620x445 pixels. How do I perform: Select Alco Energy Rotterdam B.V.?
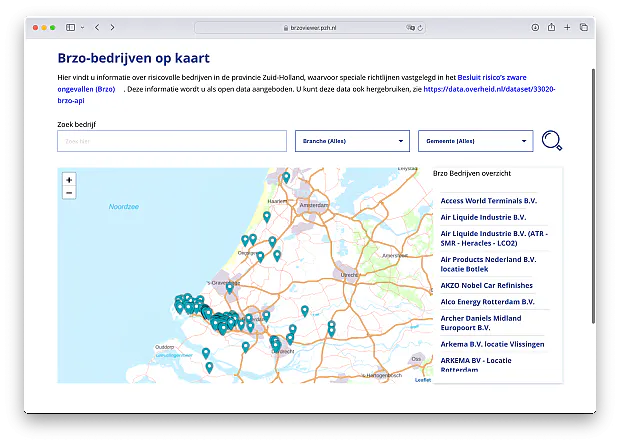(x=488, y=302)
